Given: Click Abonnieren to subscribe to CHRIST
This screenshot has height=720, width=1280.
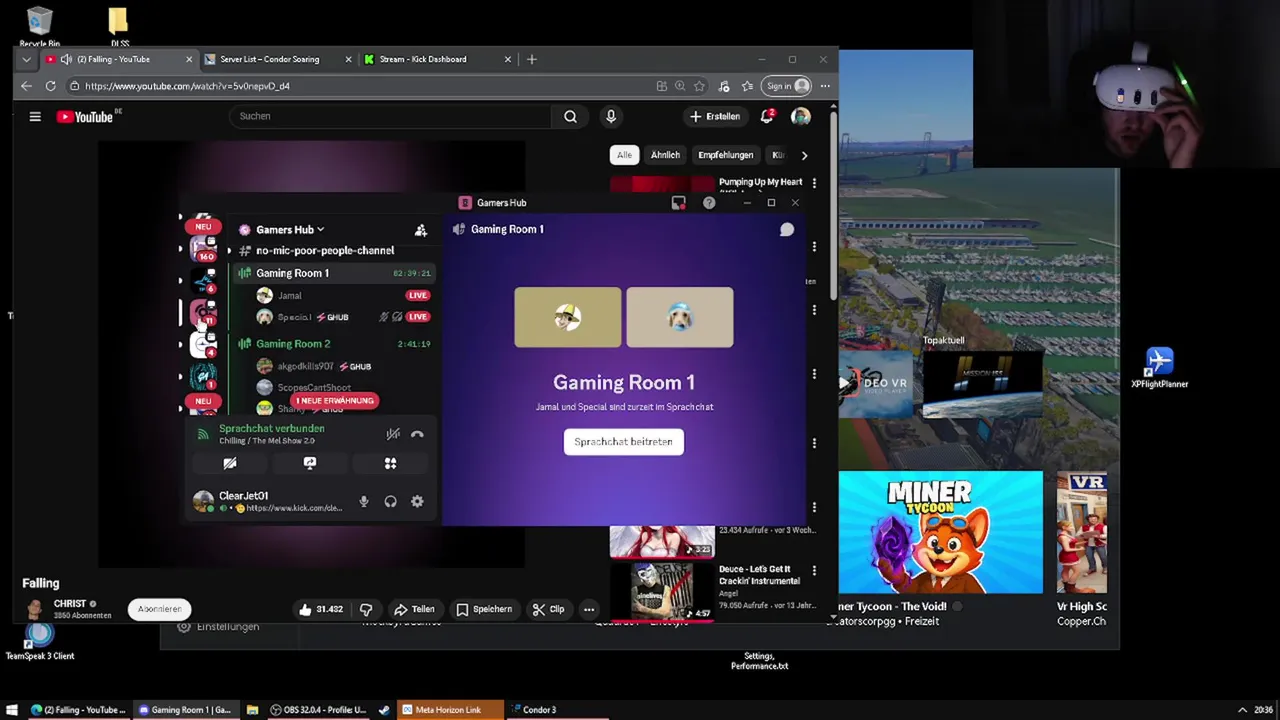Looking at the screenshot, I should [x=160, y=609].
